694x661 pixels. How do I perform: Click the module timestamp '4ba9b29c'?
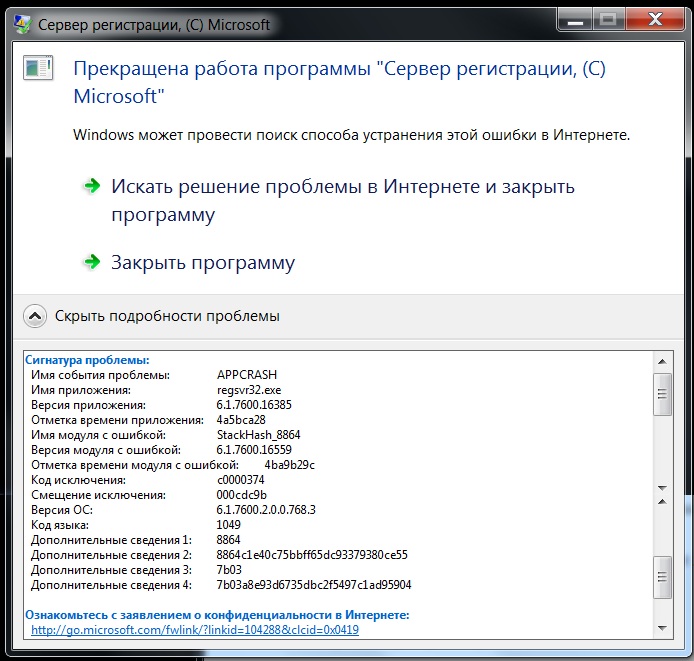(x=289, y=465)
